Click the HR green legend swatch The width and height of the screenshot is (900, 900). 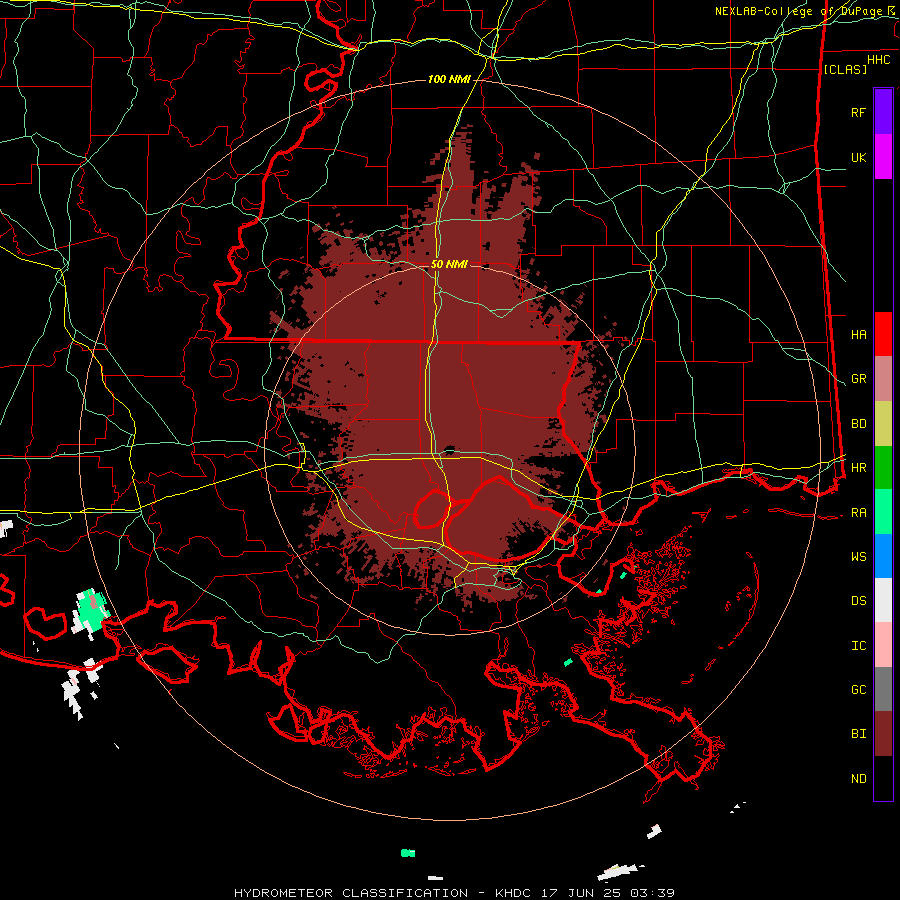click(883, 467)
